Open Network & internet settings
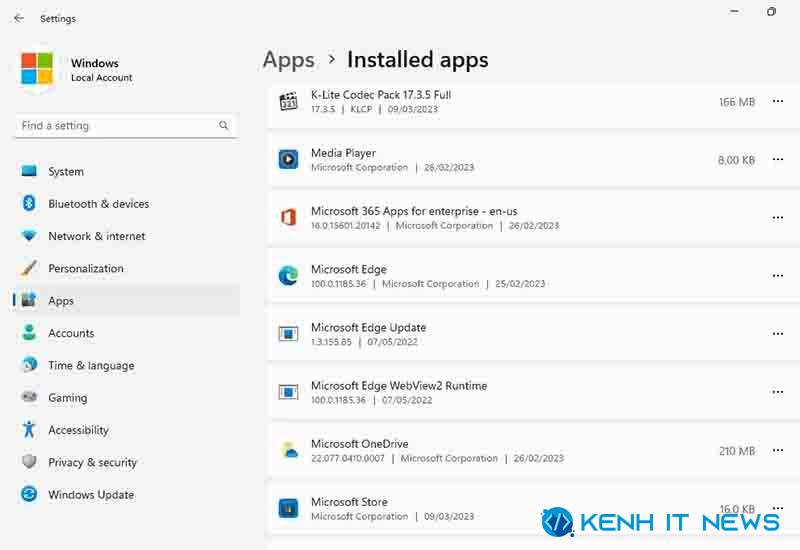Screen dimensions: 800x550 (x=127, y=236)
